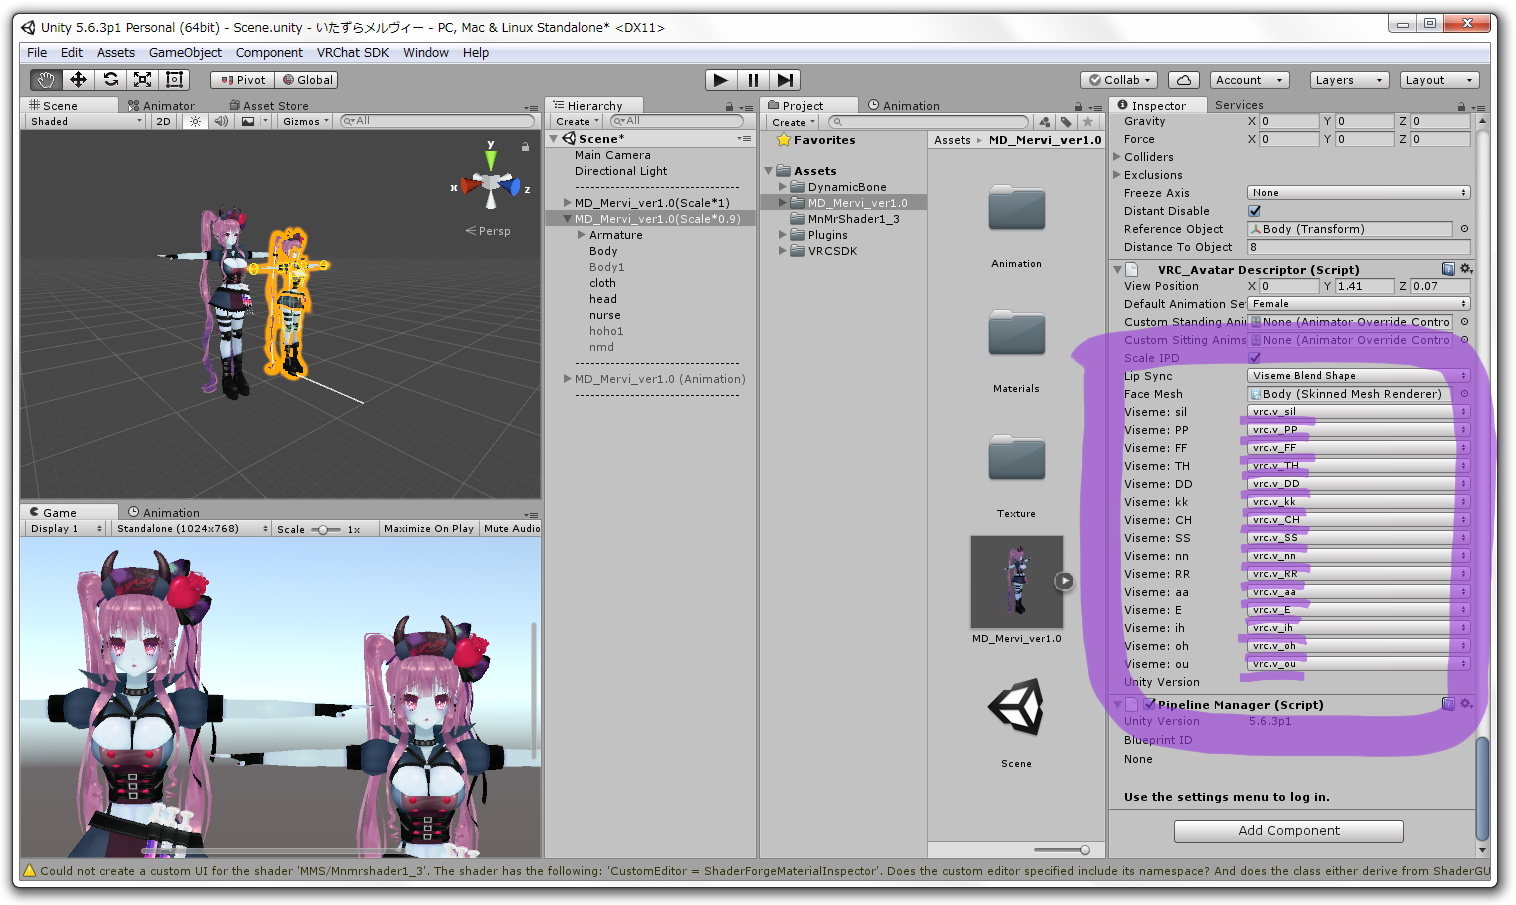This screenshot has width=1516, height=905.
Task: Click Add Component button
Action: (x=1288, y=831)
